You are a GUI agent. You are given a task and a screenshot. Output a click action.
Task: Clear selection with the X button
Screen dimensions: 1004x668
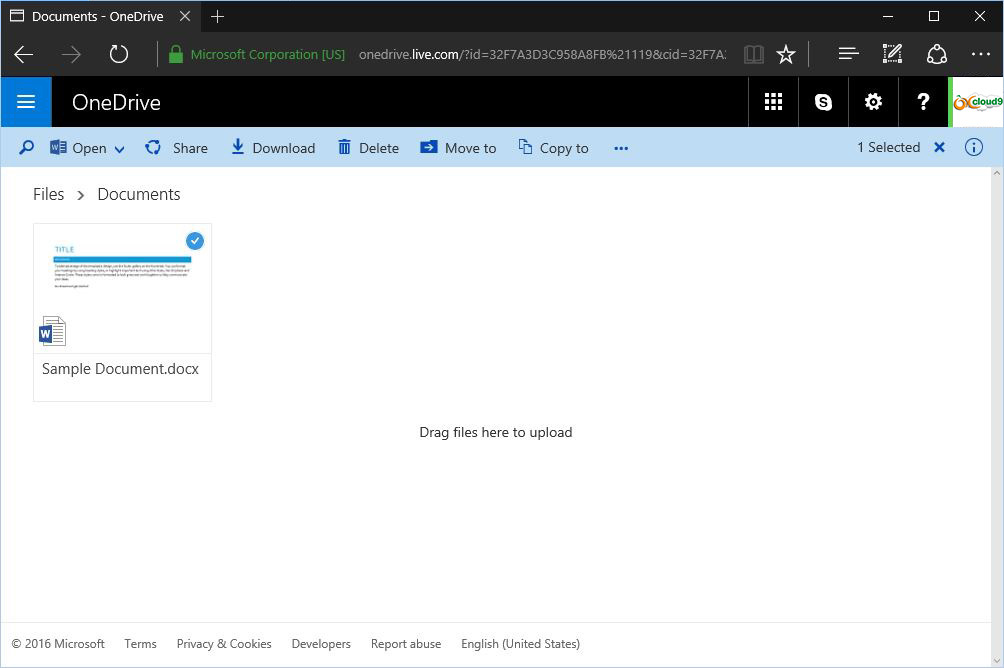[x=939, y=147]
